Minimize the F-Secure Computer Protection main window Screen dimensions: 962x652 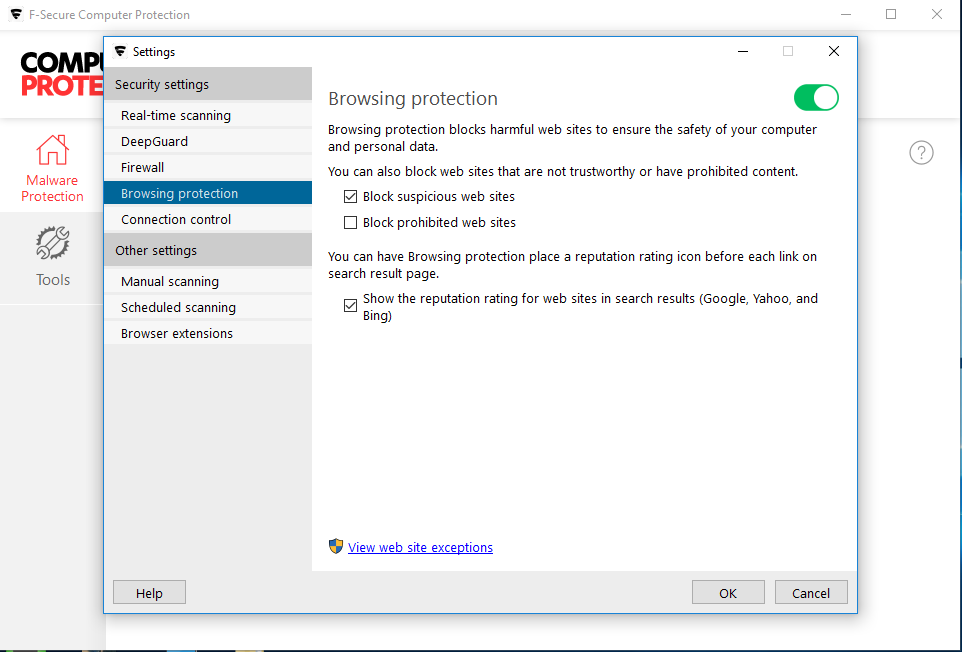[x=846, y=14]
